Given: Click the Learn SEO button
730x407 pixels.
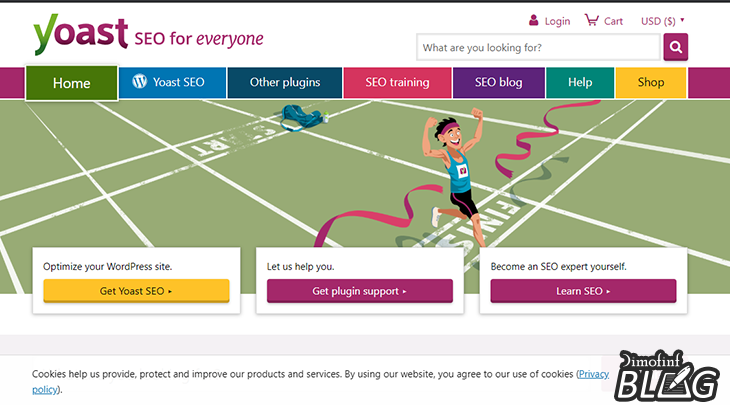Looking at the screenshot, I should pos(583,291).
